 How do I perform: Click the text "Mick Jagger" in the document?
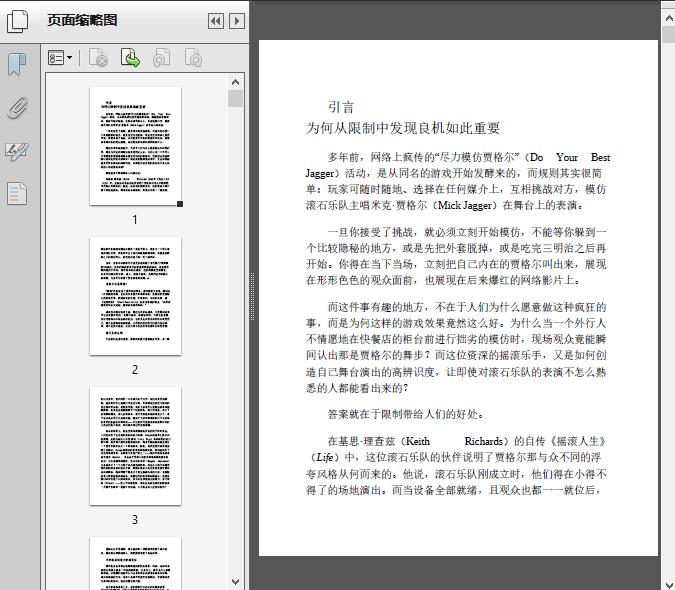coord(465,205)
